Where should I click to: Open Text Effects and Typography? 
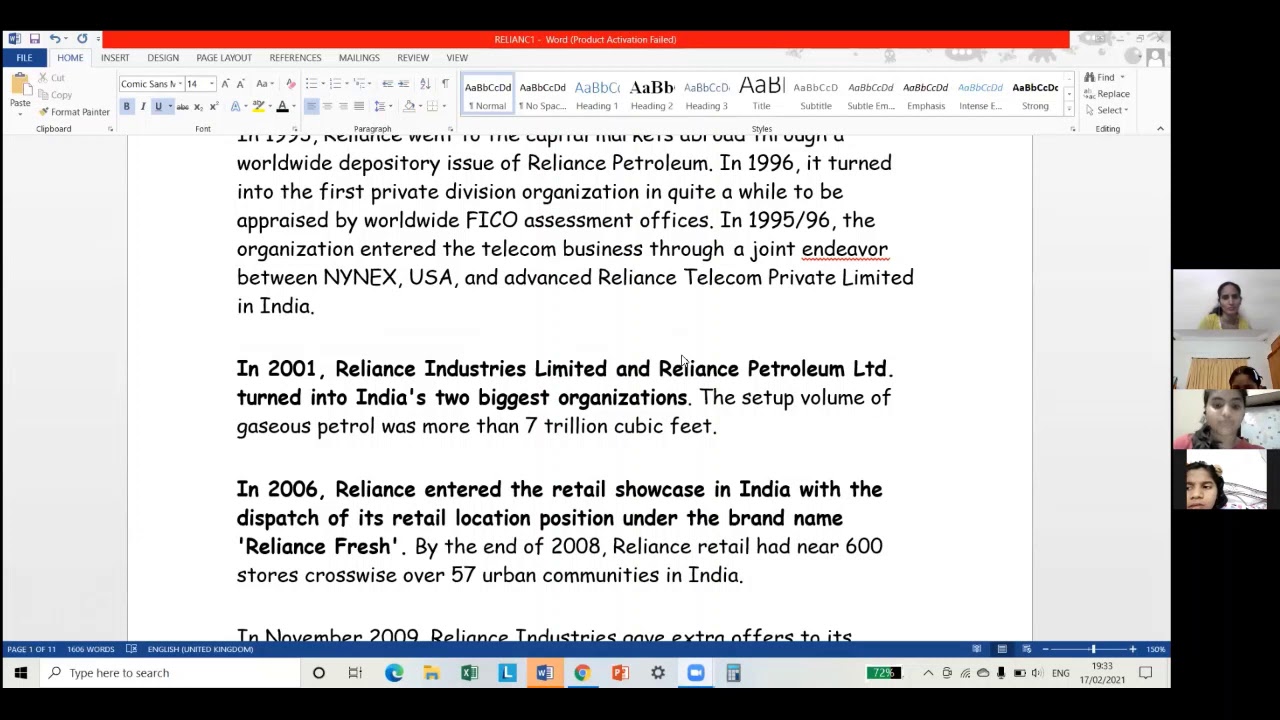[x=236, y=106]
